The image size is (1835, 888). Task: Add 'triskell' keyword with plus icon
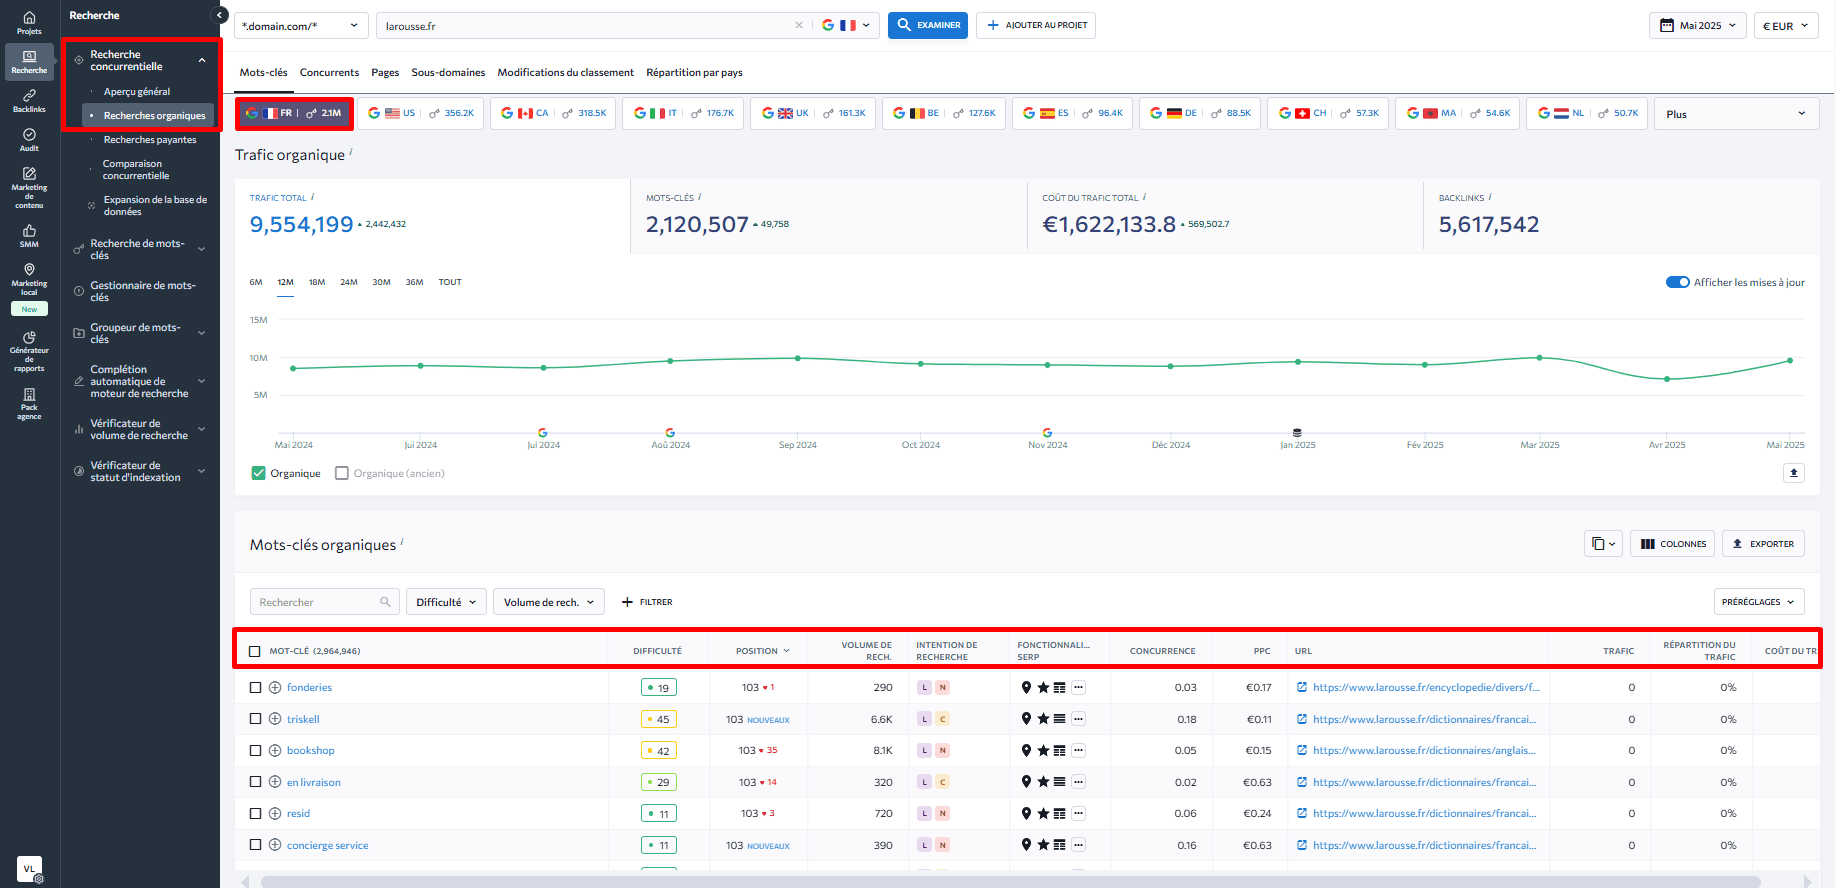pos(275,719)
